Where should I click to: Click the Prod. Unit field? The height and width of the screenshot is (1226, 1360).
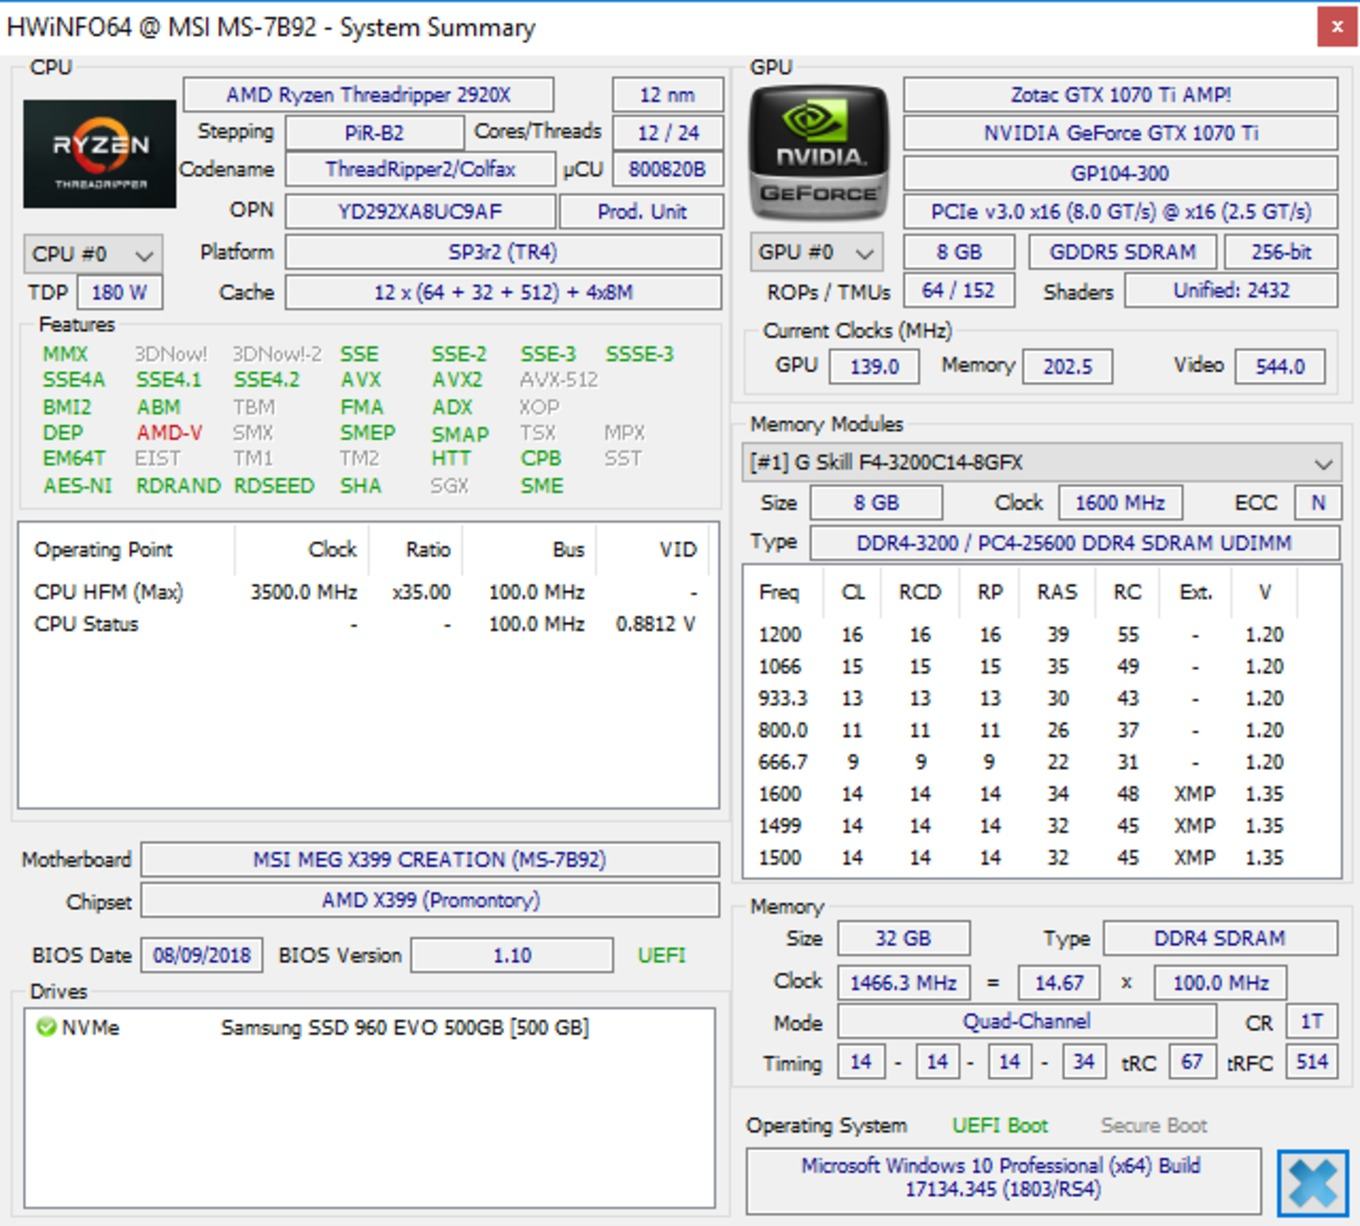(641, 212)
